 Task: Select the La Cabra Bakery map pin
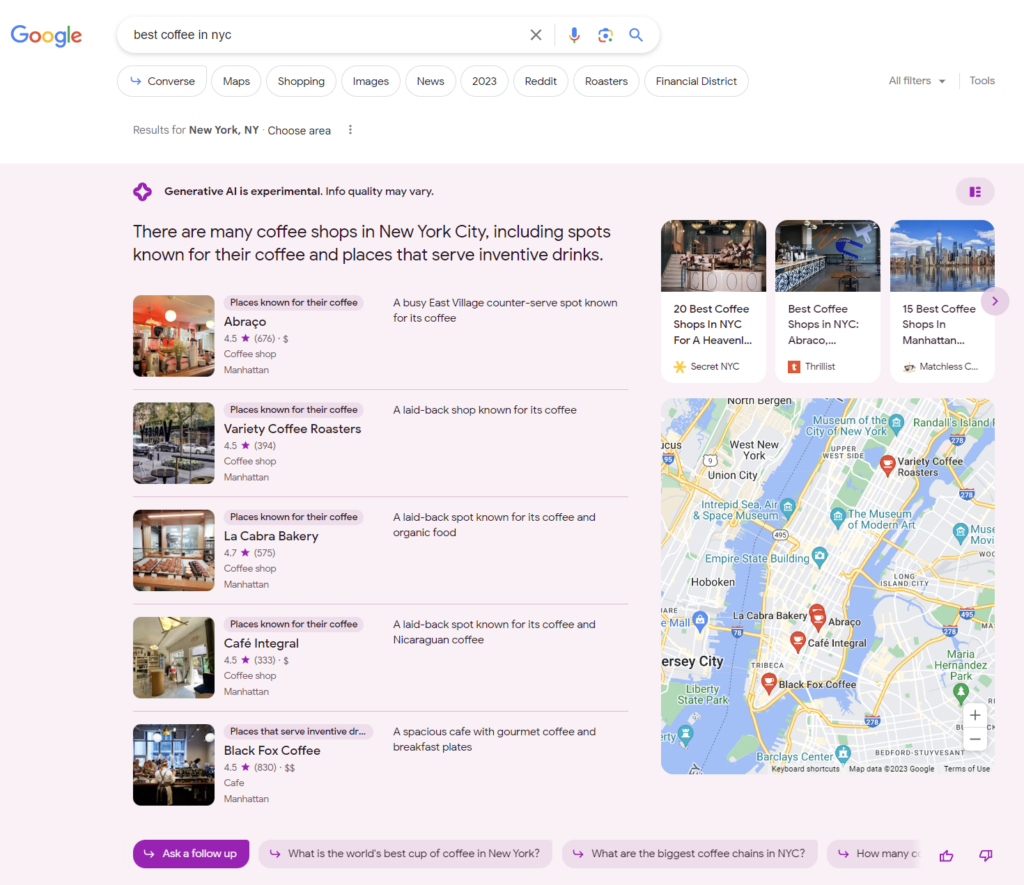coord(816,613)
